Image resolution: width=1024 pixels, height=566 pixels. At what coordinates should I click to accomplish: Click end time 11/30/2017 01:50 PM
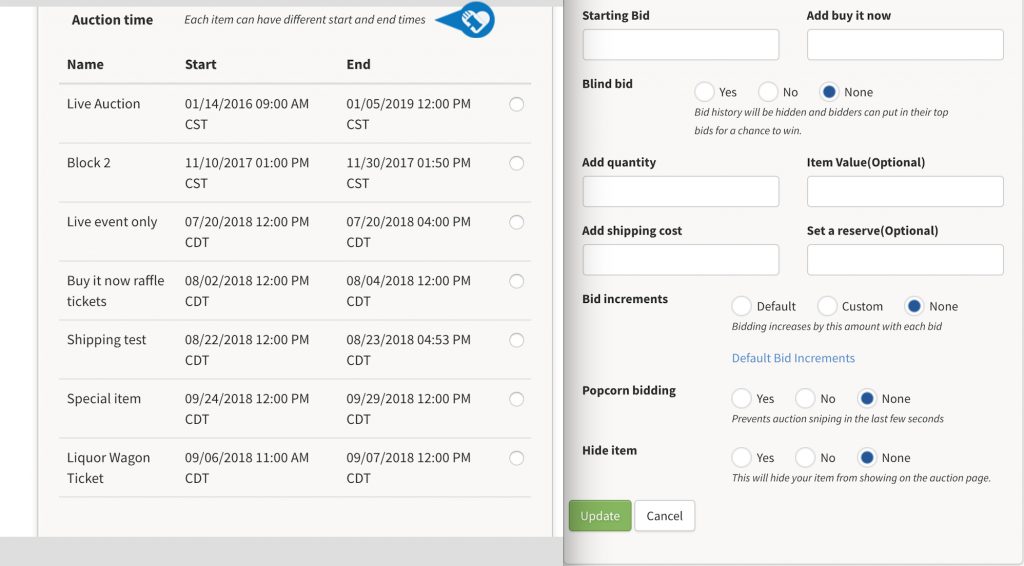408,163
